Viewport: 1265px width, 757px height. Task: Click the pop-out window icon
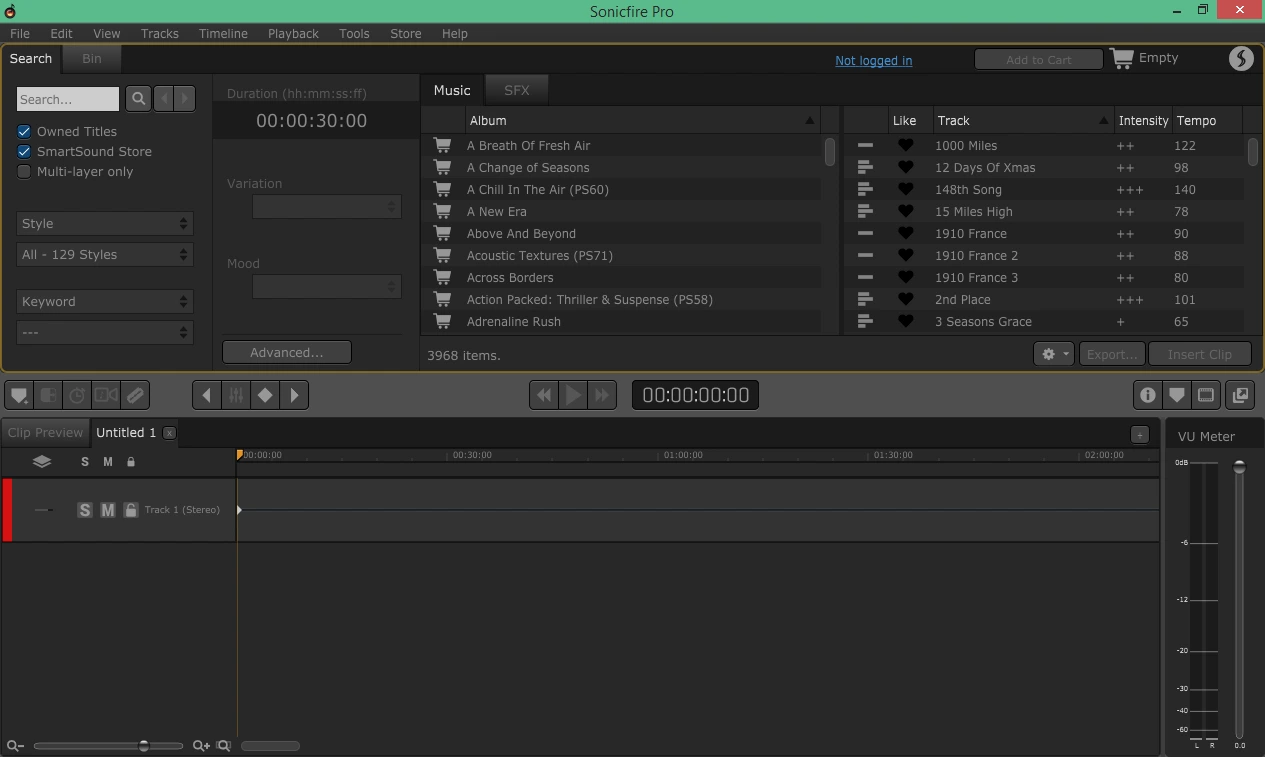coord(1240,395)
